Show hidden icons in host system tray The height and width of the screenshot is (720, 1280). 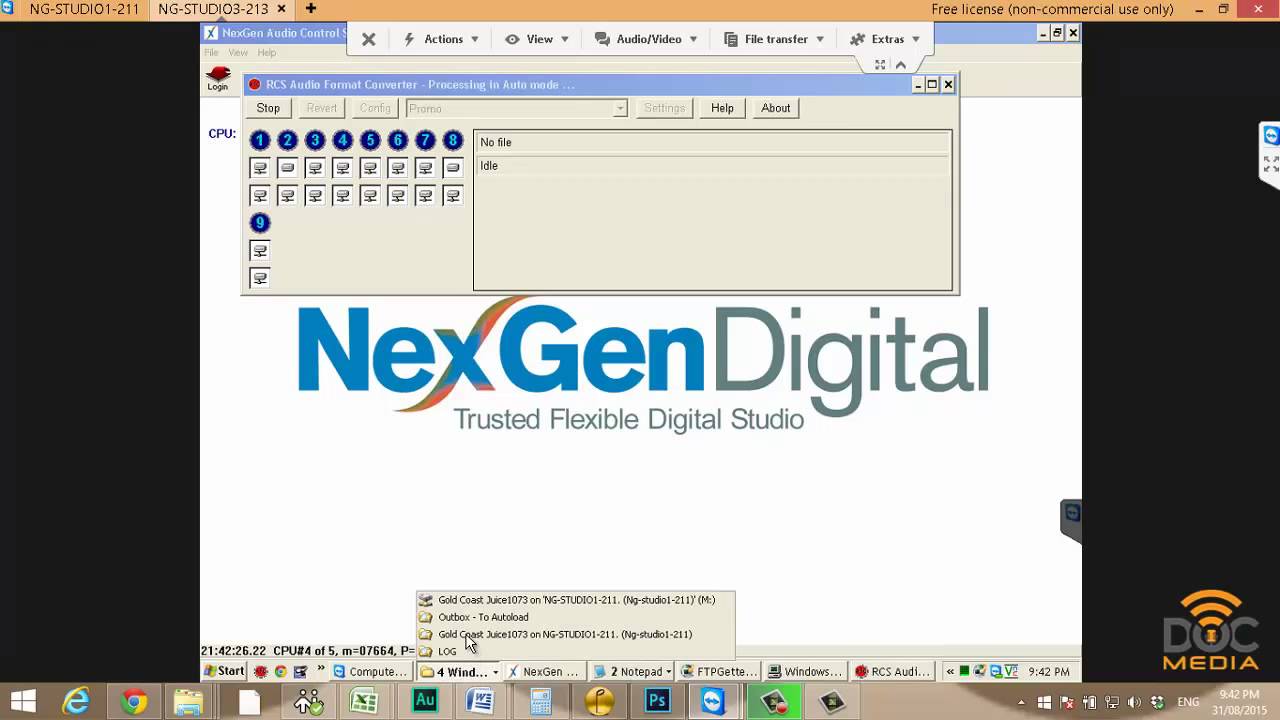click(1021, 702)
